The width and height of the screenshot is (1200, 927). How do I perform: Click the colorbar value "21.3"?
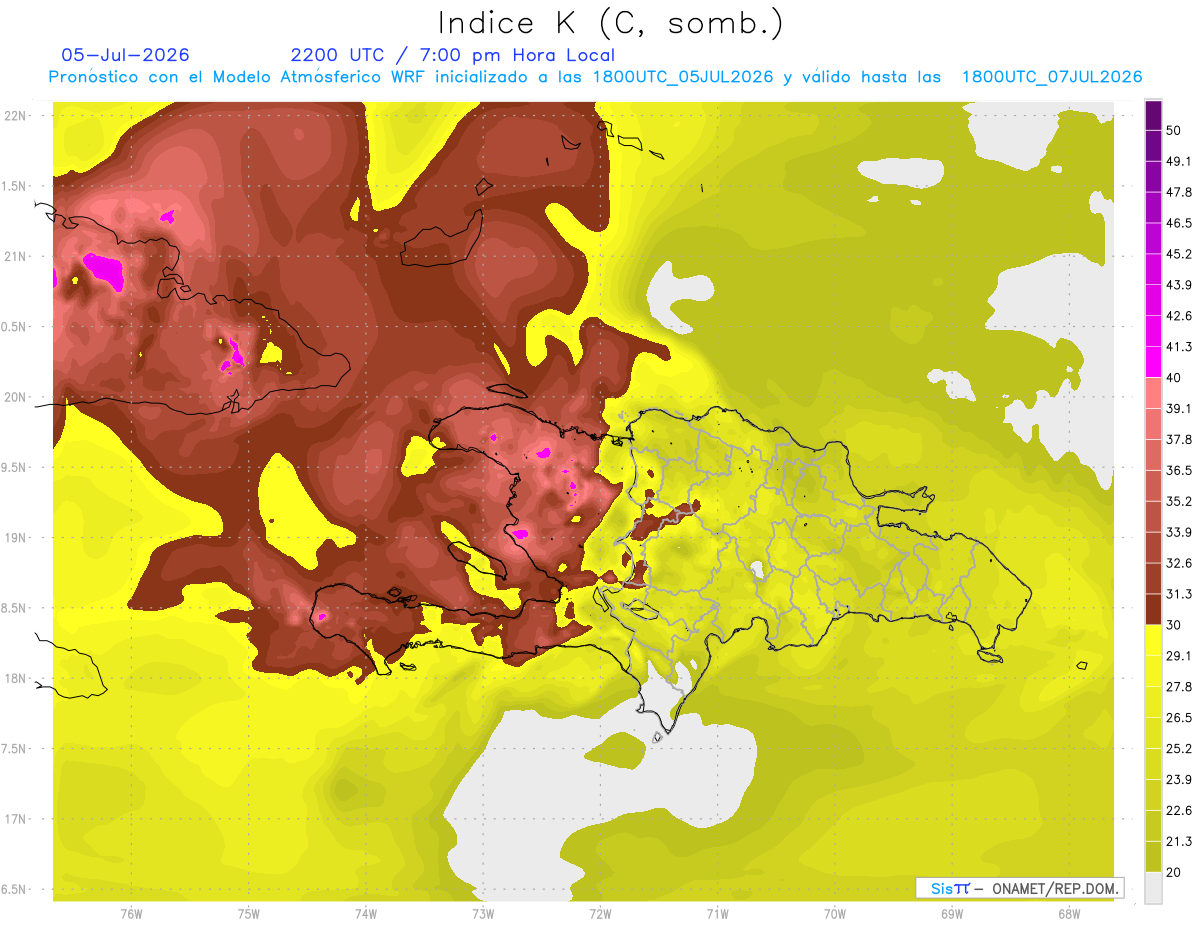pyautogui.click(x=1178, y=842)
